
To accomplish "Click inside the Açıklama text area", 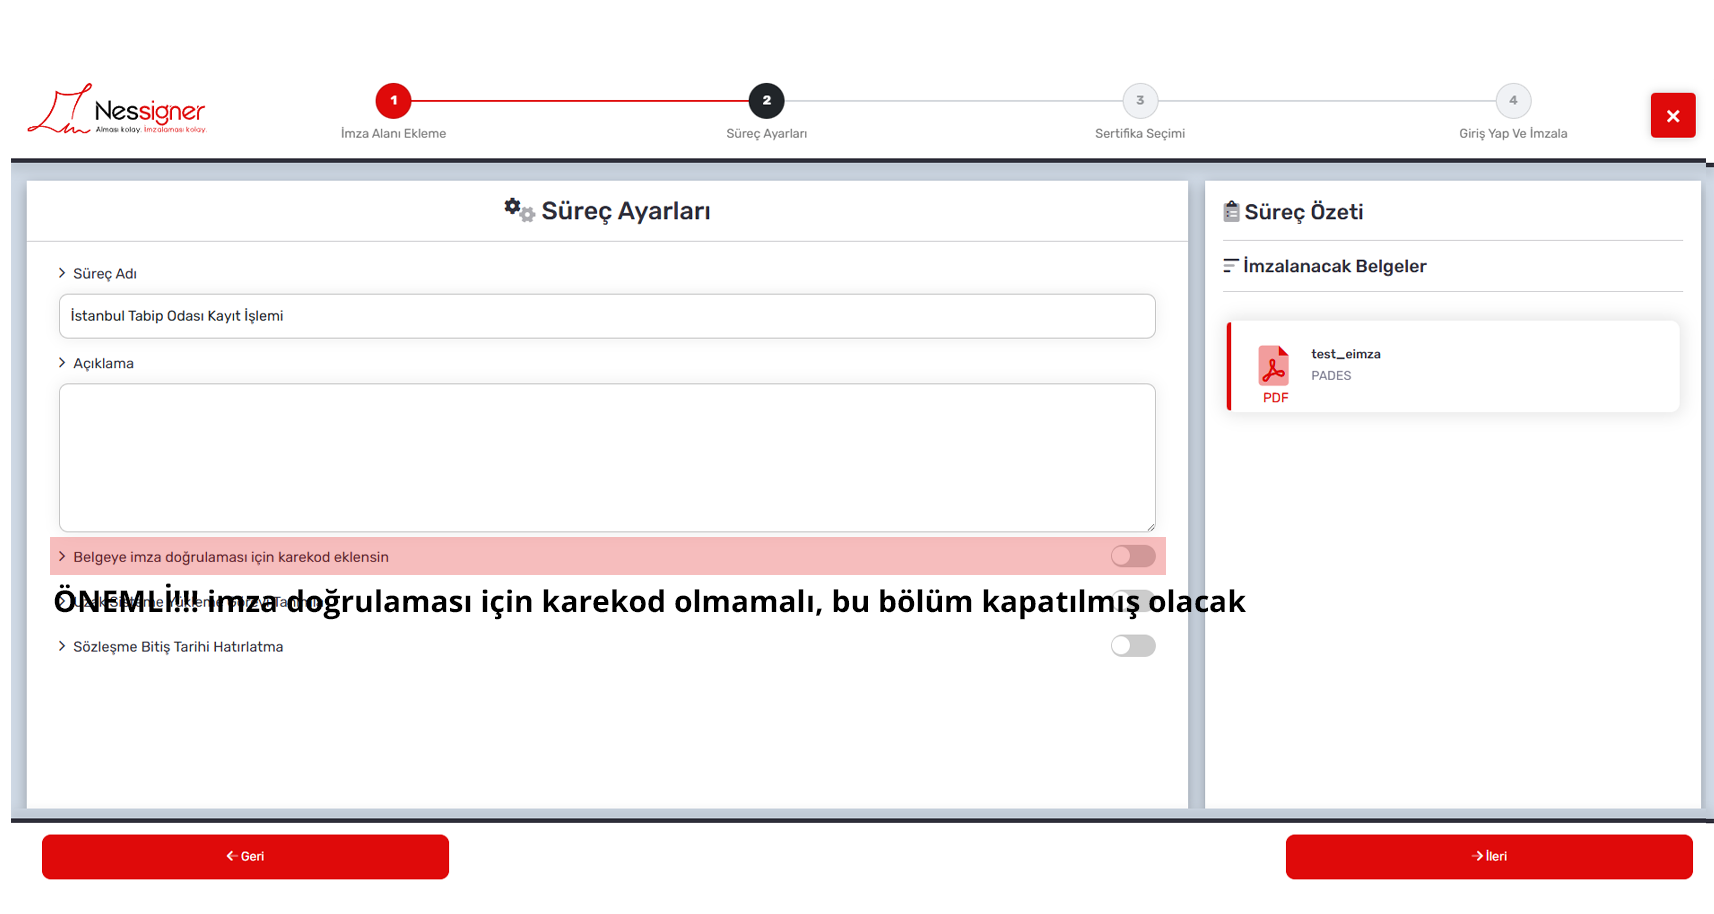I will tap(607, 457).
